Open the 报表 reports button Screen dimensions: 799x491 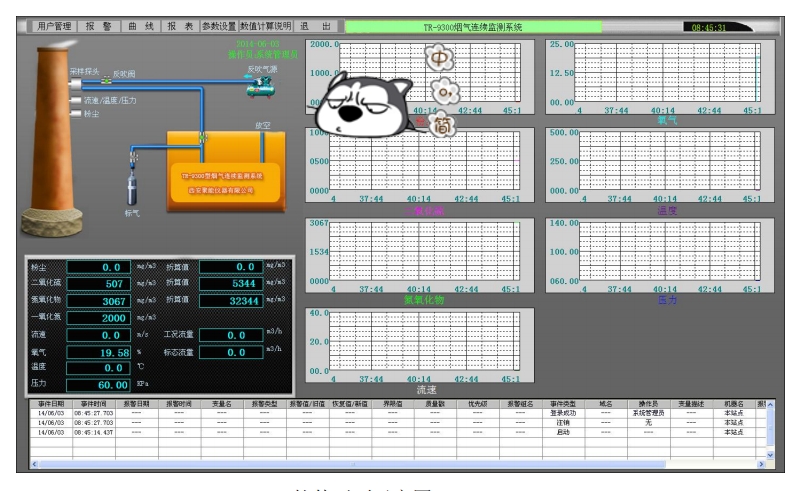pyautogui.click(x=180, y=27)
